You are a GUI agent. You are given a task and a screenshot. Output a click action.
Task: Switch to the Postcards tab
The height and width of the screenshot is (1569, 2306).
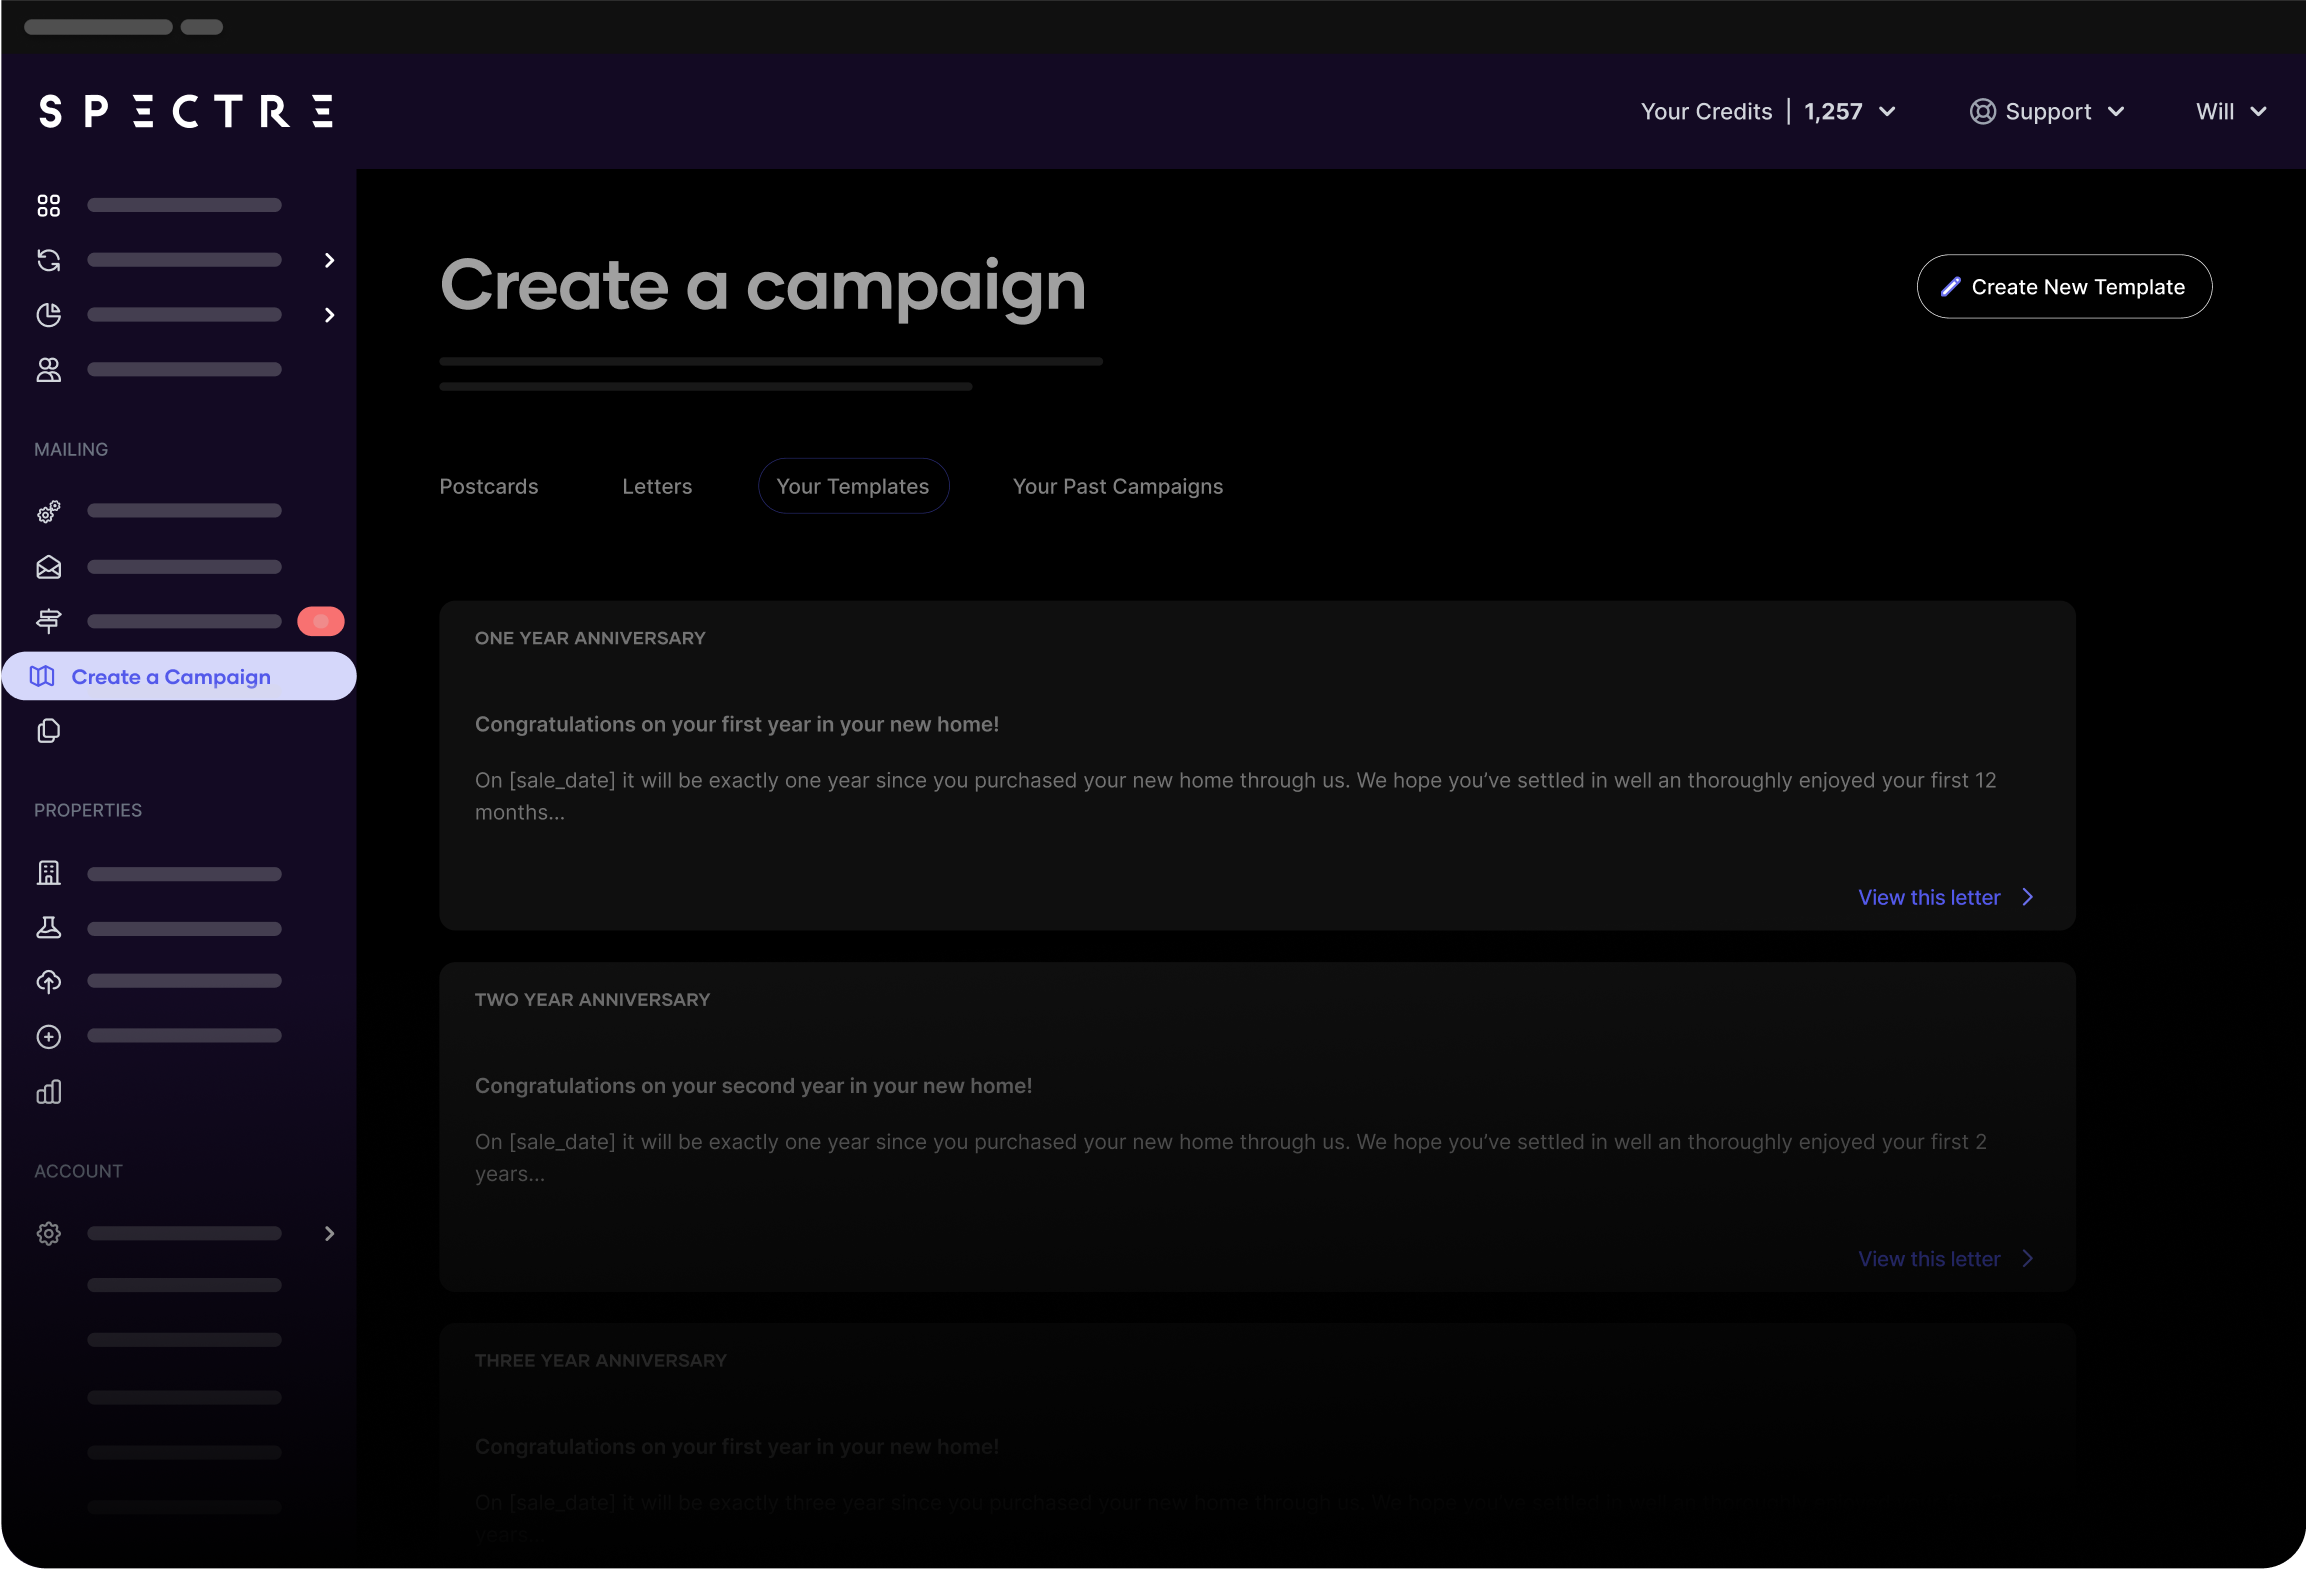pos(488,486)
